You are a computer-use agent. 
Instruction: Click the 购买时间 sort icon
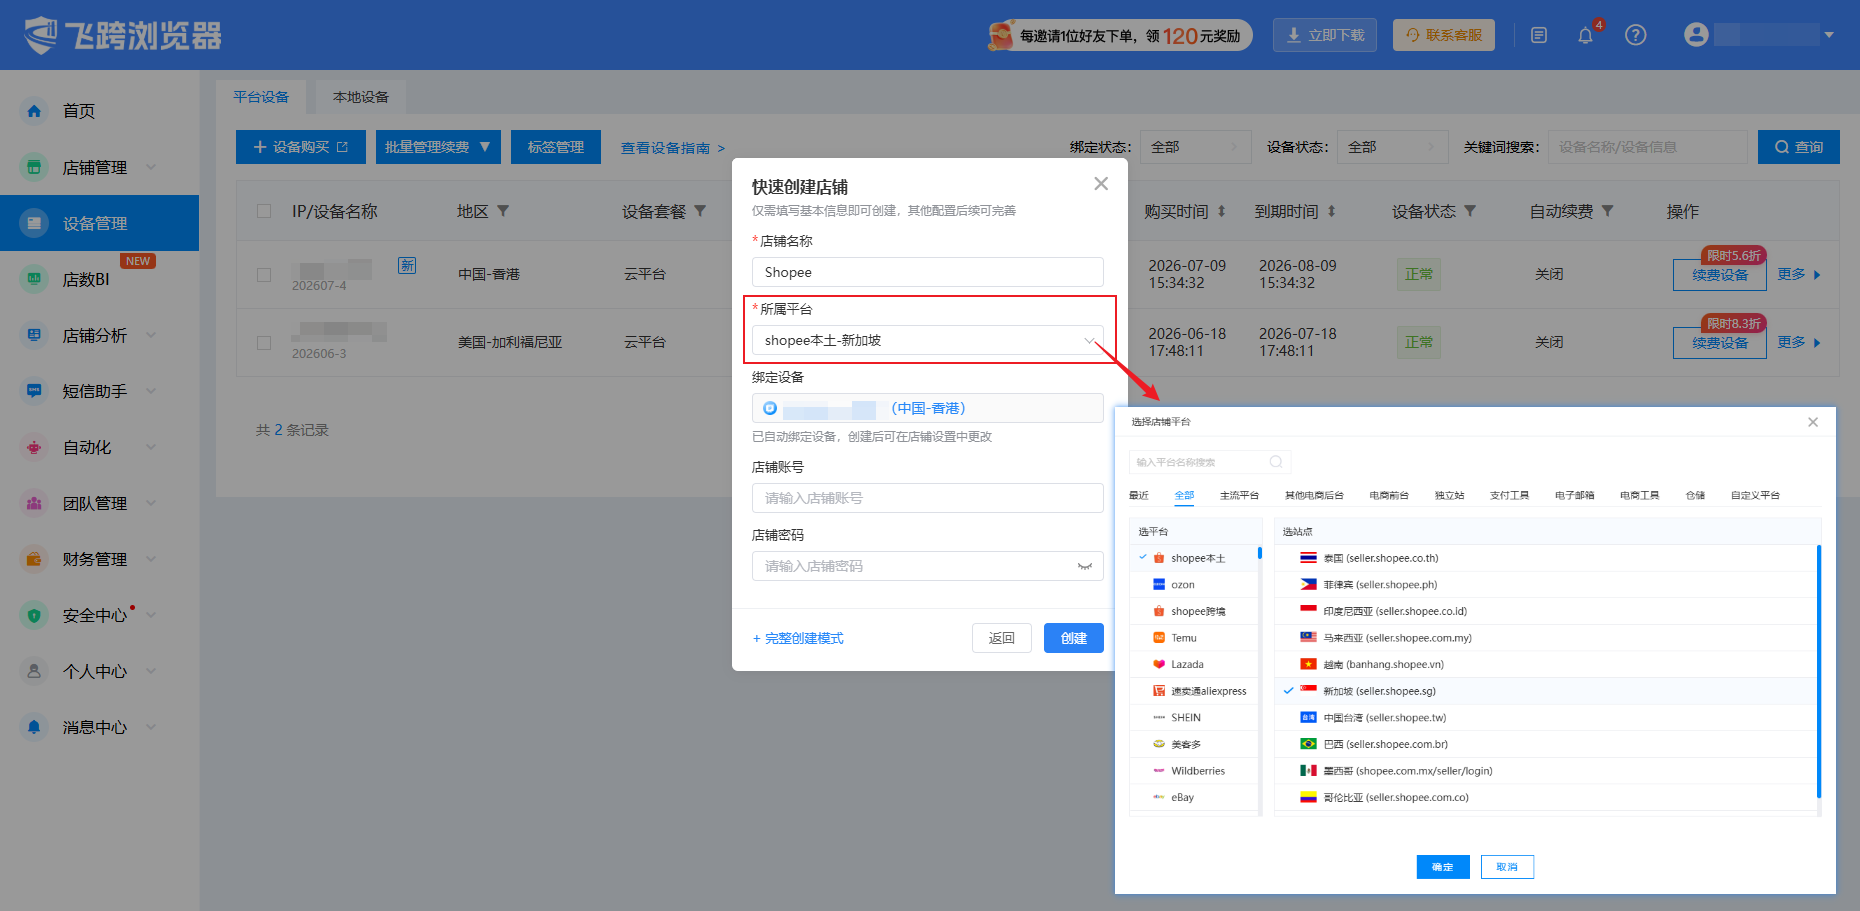[x=1221, y=212]
